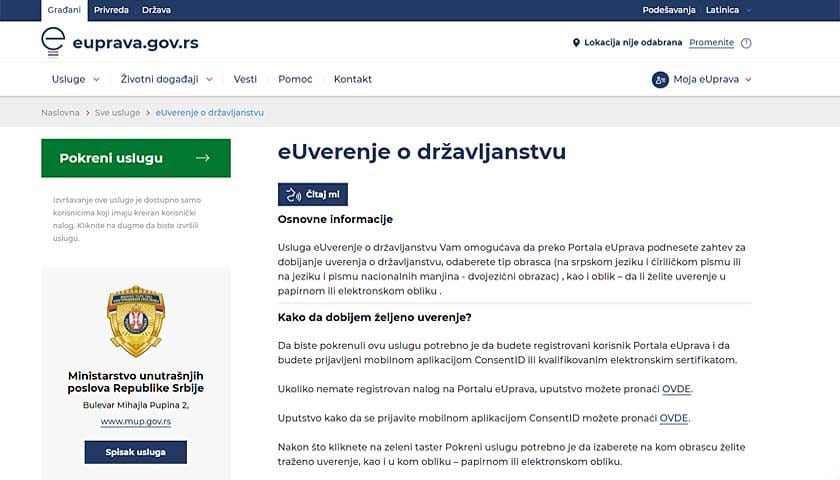Click the location pin icon

click(x=576, y=42)
